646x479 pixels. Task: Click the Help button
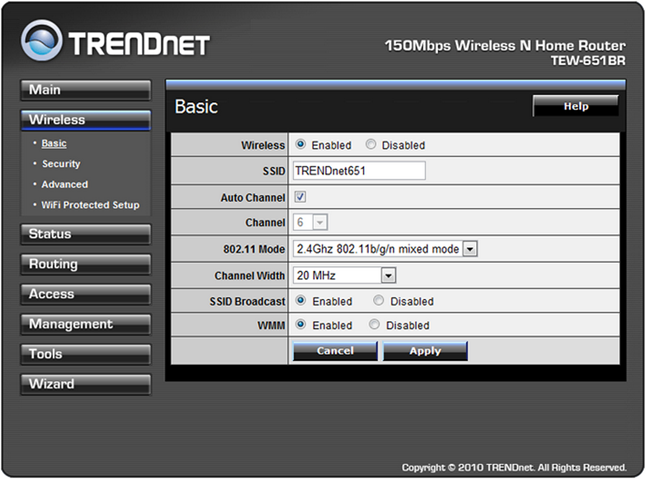point(576,106)
